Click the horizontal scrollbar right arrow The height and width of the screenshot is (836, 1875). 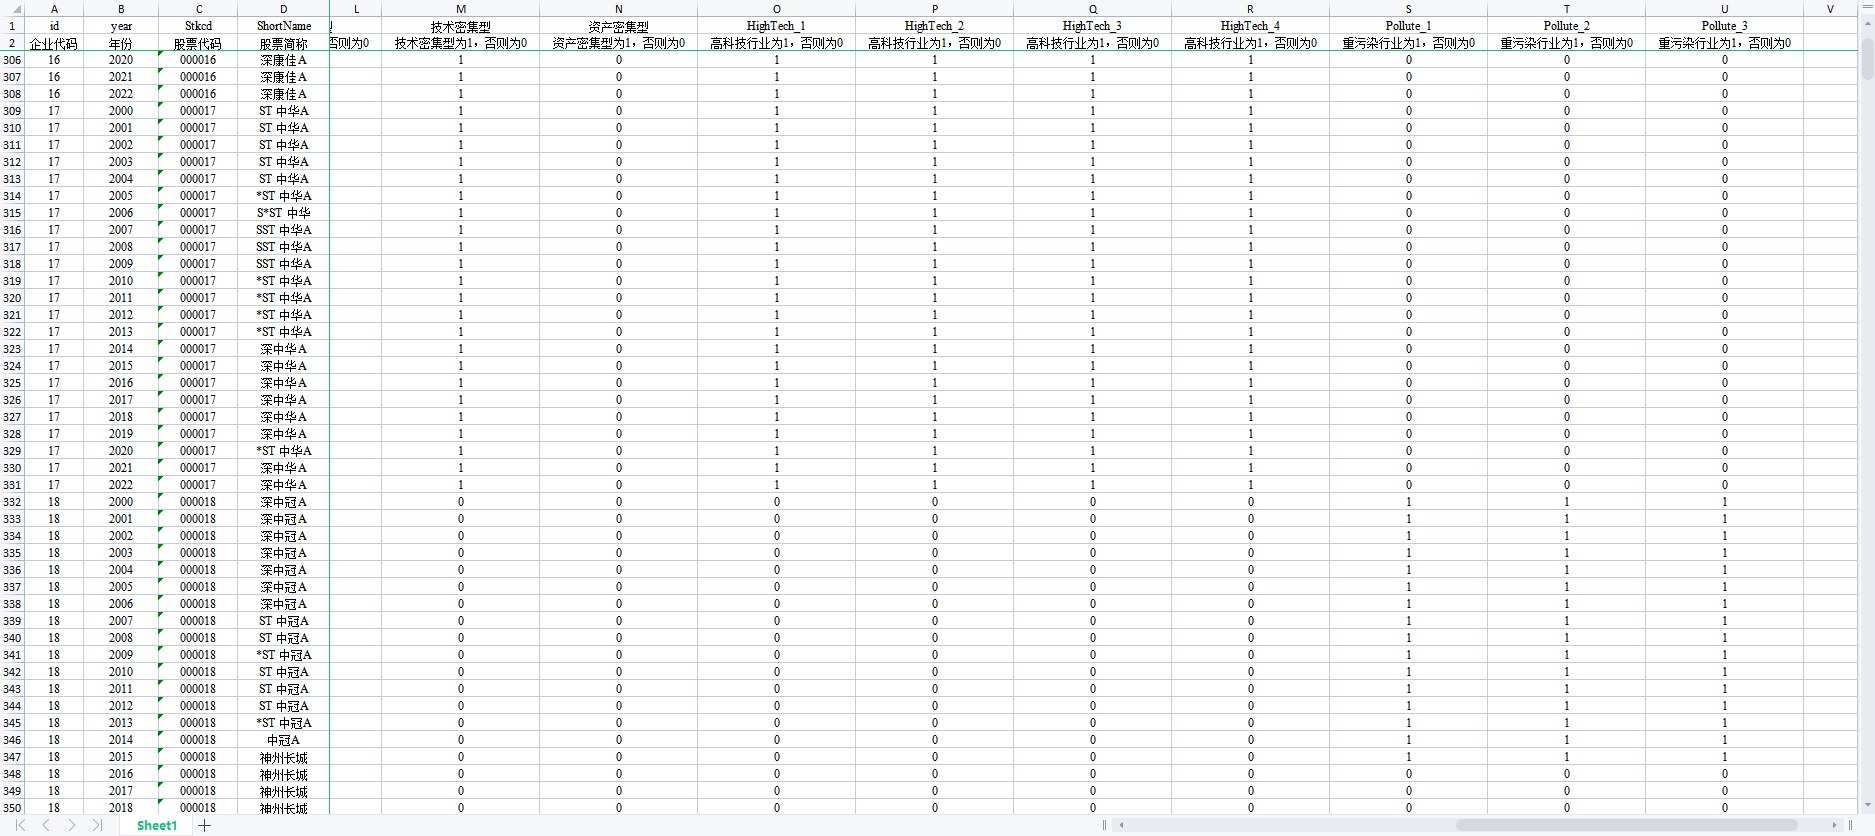point(1834,825)
